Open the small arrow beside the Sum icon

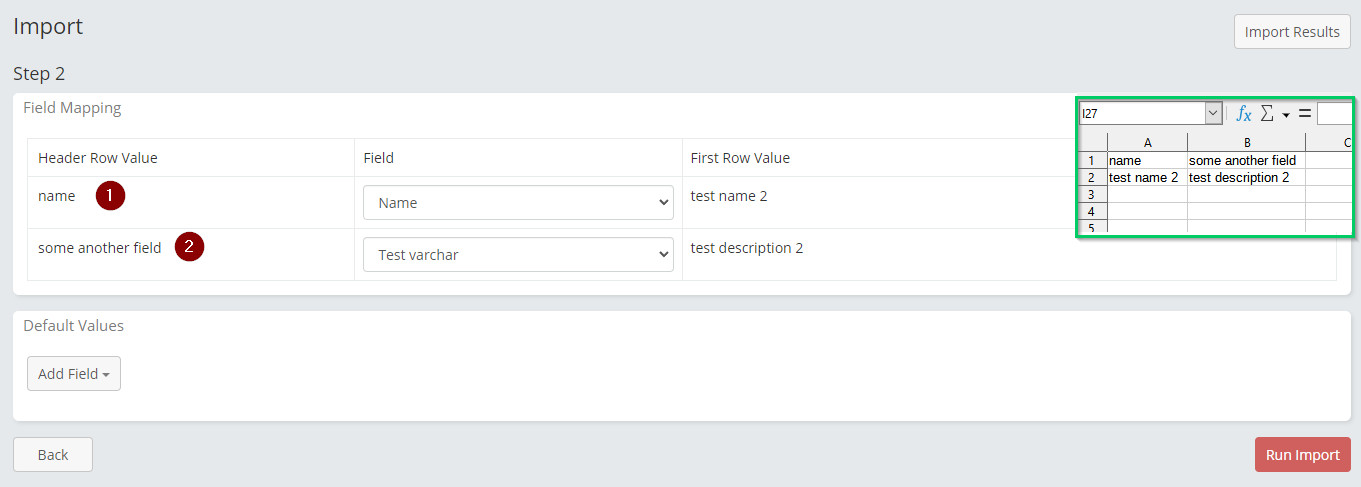(1286, 115)
